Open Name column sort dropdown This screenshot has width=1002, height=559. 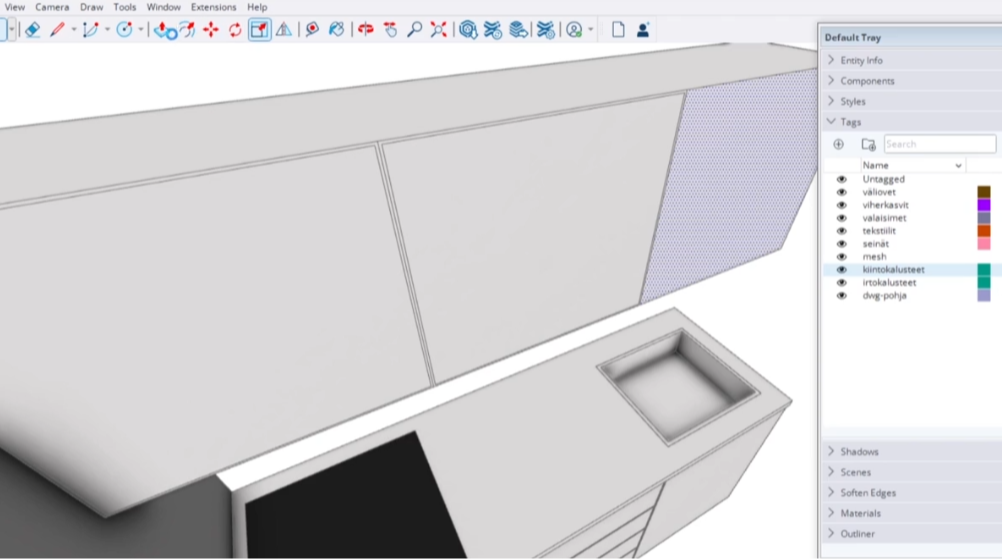pos(958,165)
